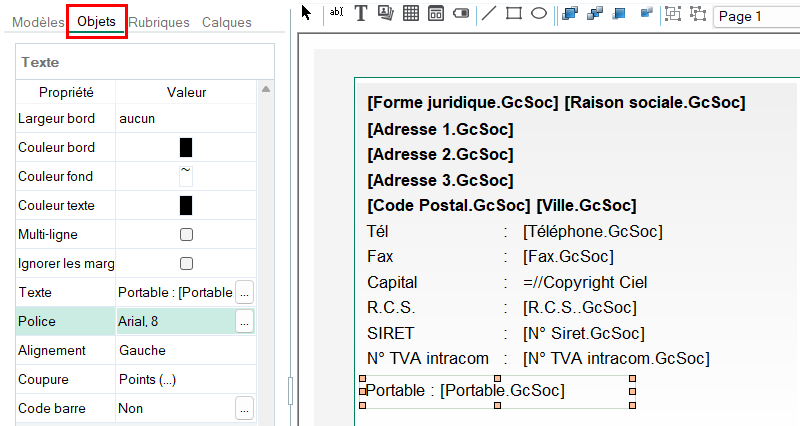Click the send to back icon
The image size is (800, 426).
[619, 13]
